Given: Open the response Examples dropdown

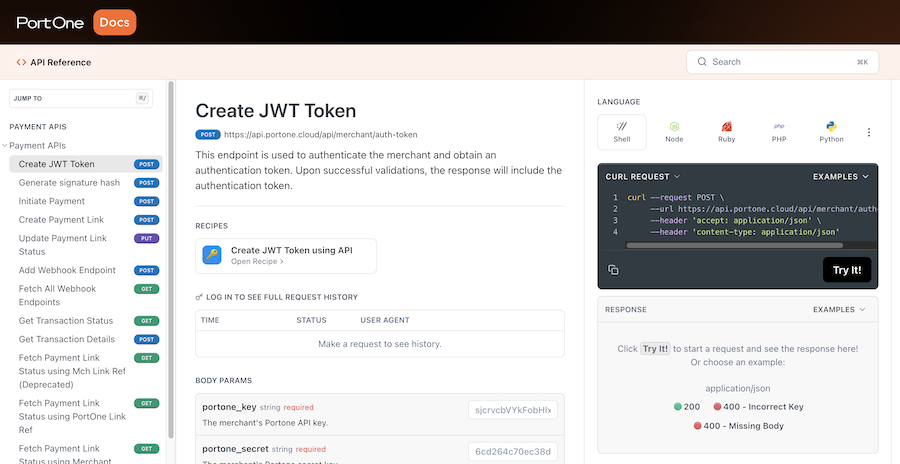Looking at the screenshot, I should [839, 310].
